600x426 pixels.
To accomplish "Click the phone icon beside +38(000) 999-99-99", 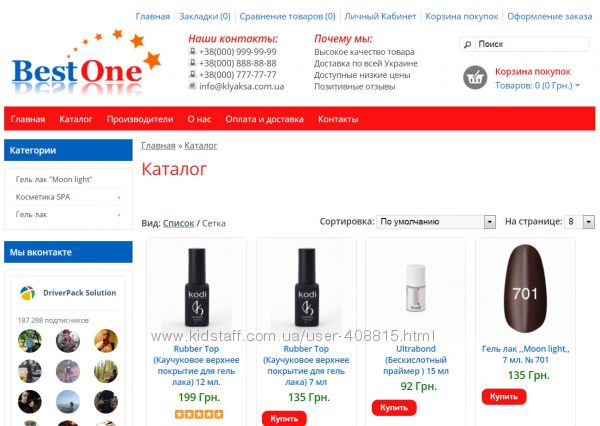I will click(x=192, y=51).
